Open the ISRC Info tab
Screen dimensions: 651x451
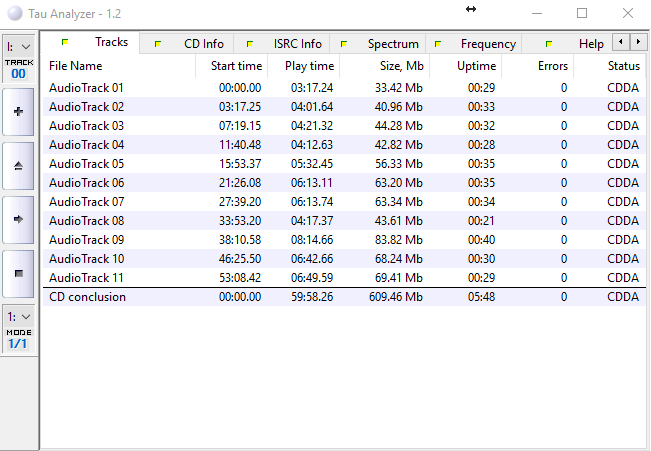281,44
